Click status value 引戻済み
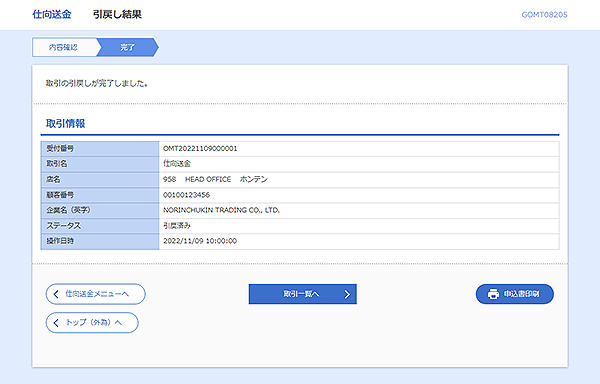 [x=177, y=226]
